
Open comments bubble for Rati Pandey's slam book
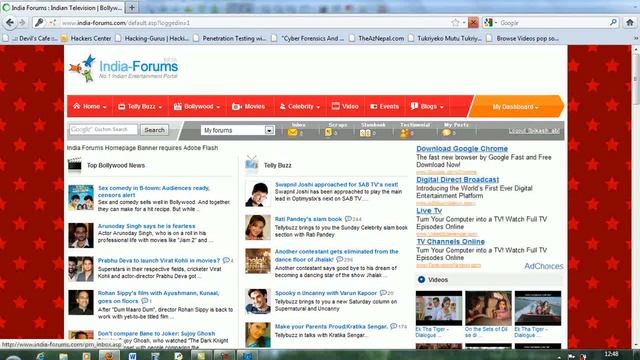(348, 219)
